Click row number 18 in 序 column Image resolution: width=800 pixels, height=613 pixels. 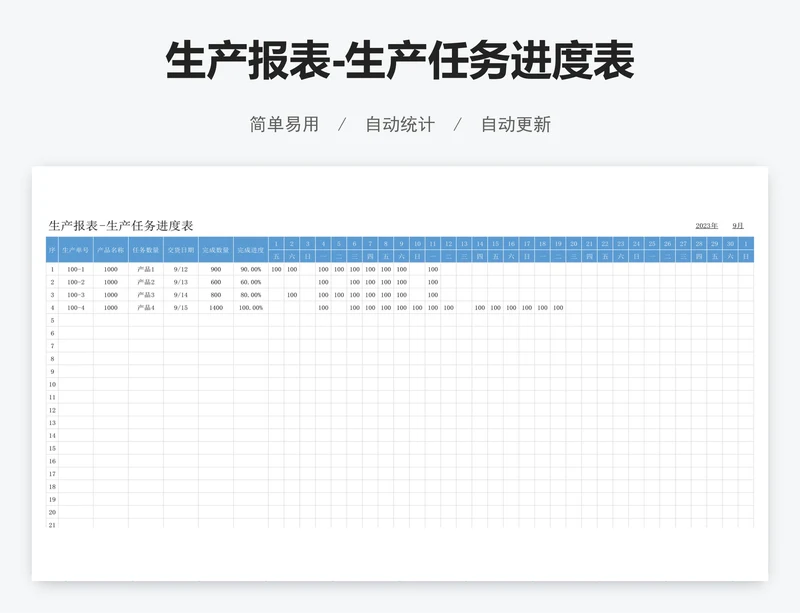[52, 486]
